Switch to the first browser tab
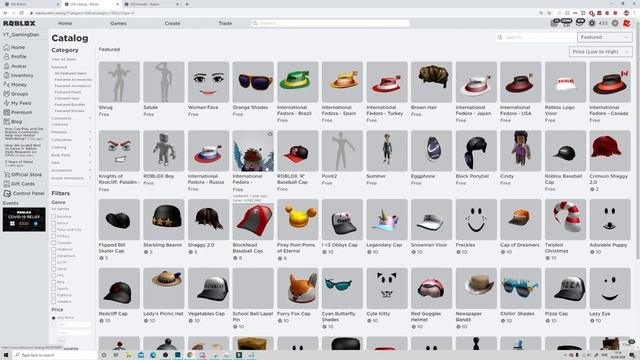 [x=31, y=4]
